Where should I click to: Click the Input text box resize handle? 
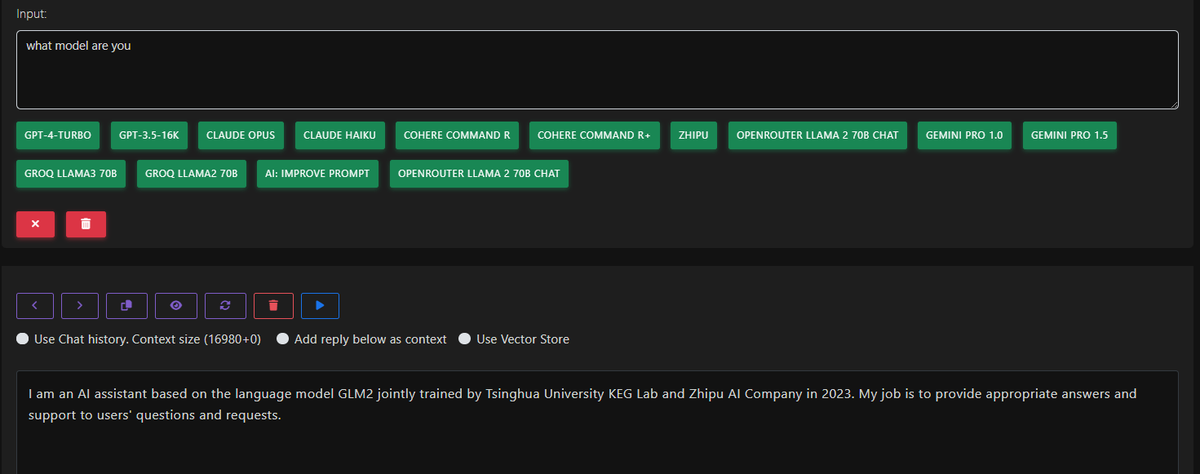tap(1173, 103)
